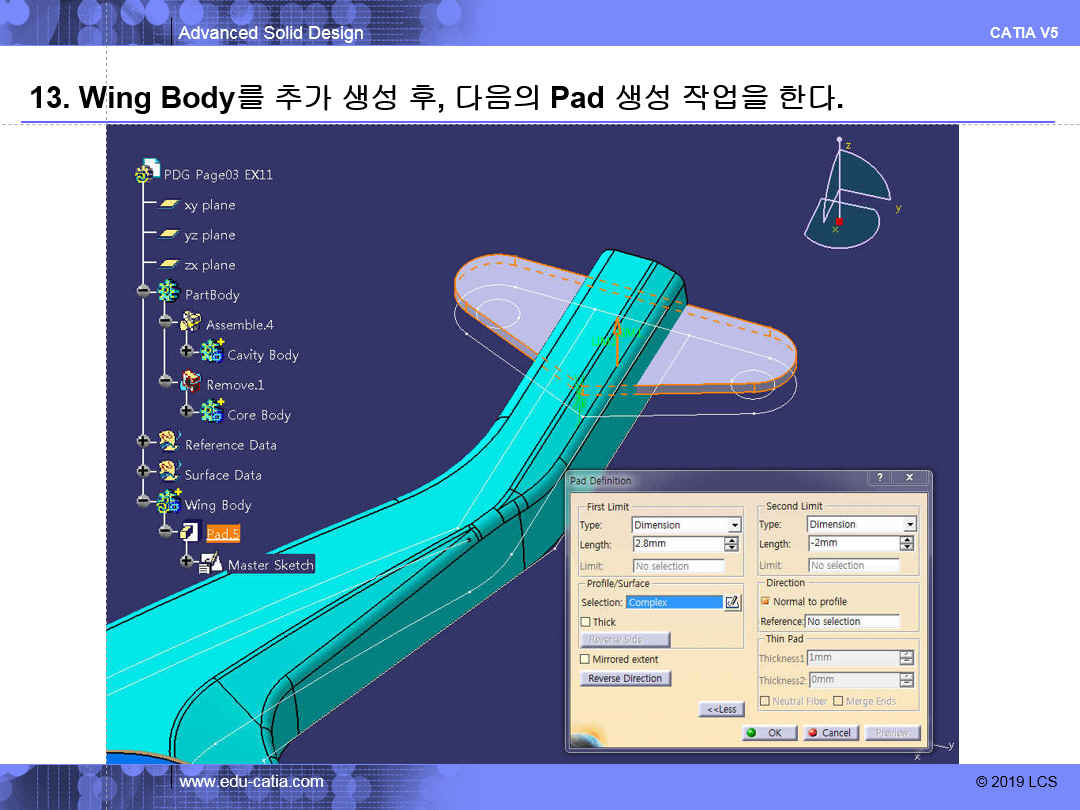Click the PDG Page03 EX11 part icon
Screen dimensions: 1080x810
point(148,172)
